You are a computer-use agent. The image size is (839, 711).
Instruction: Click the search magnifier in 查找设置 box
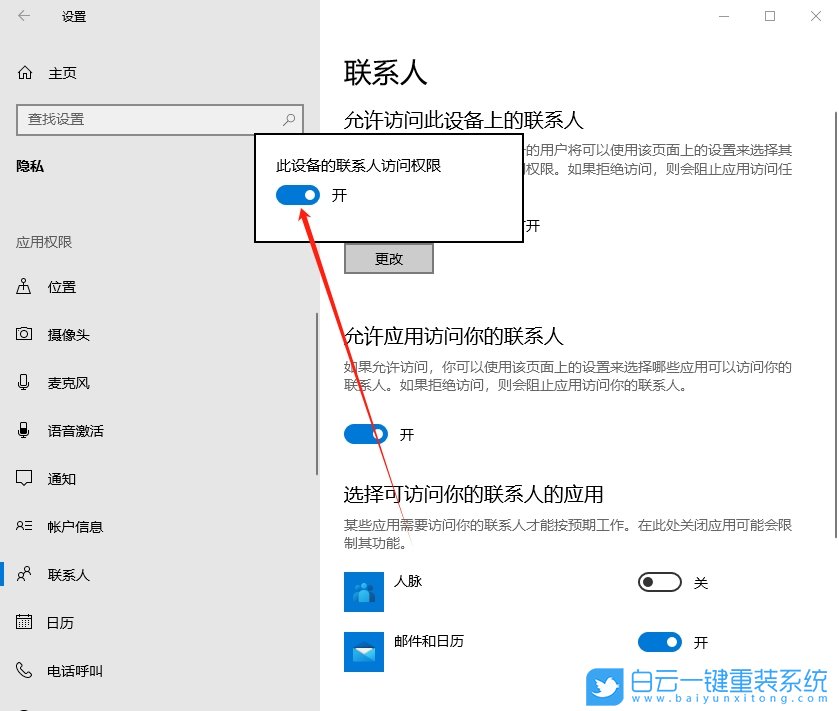[291, 119]
